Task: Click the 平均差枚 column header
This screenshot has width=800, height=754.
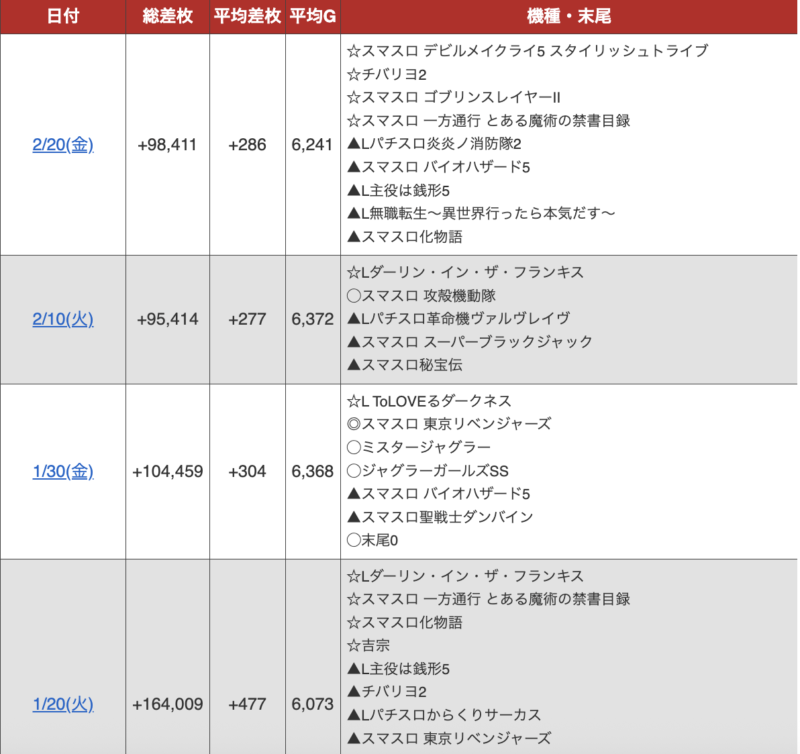Action: [x=247, y=17]
